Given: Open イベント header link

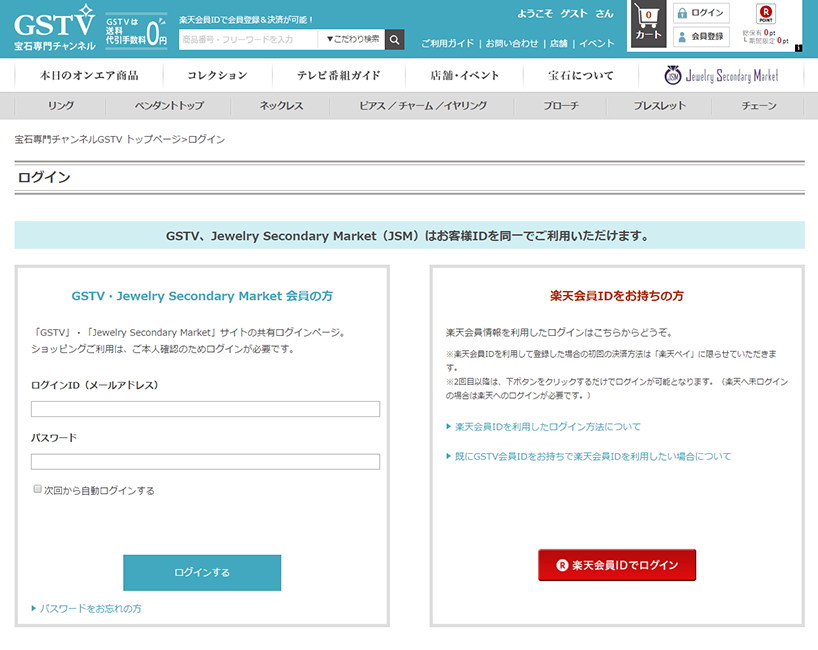Looking at the screenshot, I should pyautogui.click(x=596, y=43).
